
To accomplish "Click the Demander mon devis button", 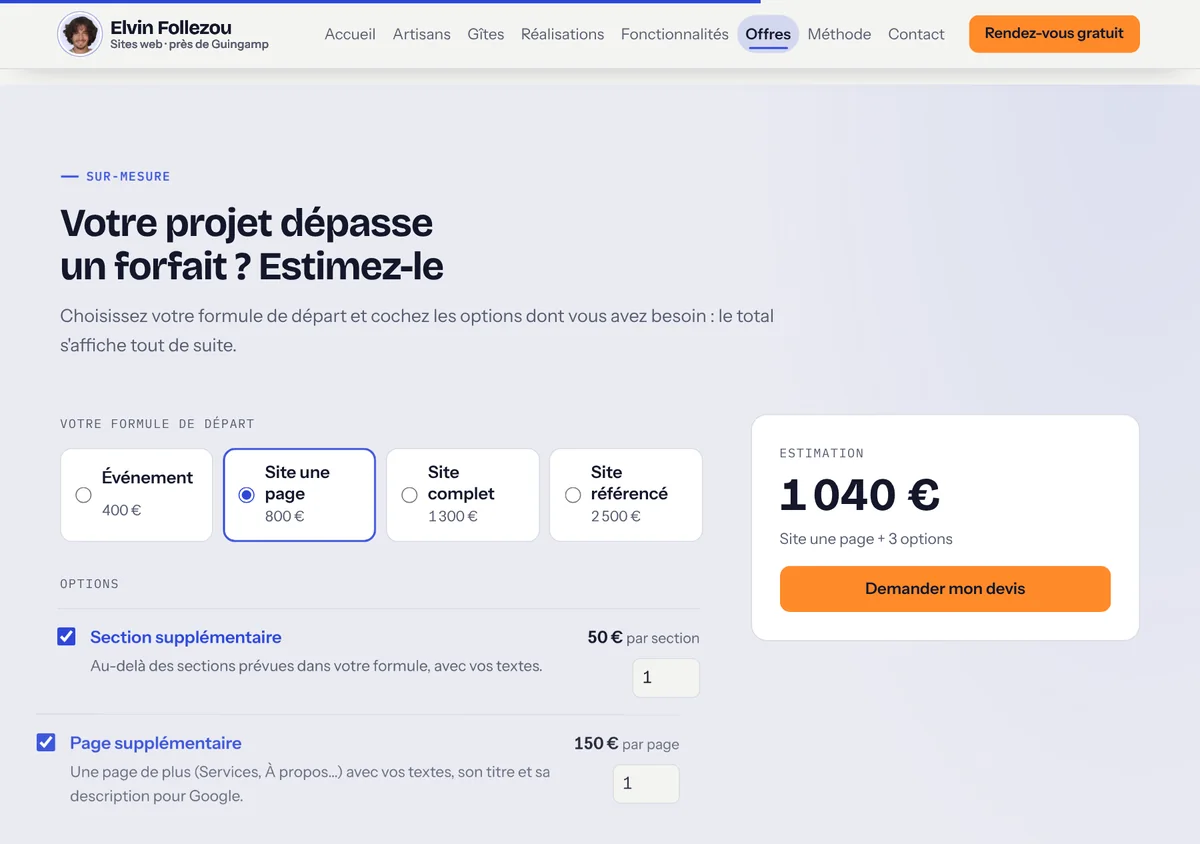I will point(945,589).
